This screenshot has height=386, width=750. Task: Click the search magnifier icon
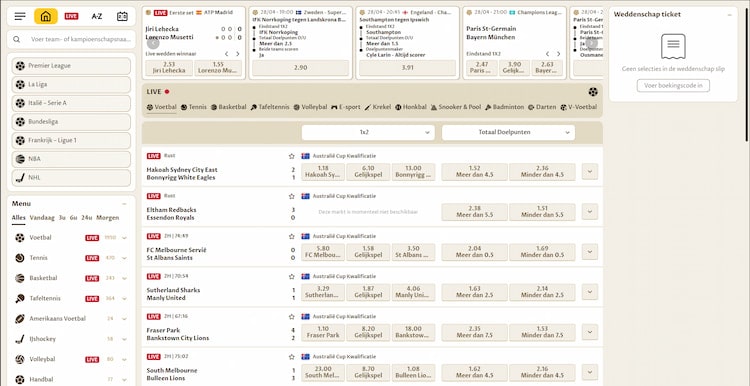point(17,40)
